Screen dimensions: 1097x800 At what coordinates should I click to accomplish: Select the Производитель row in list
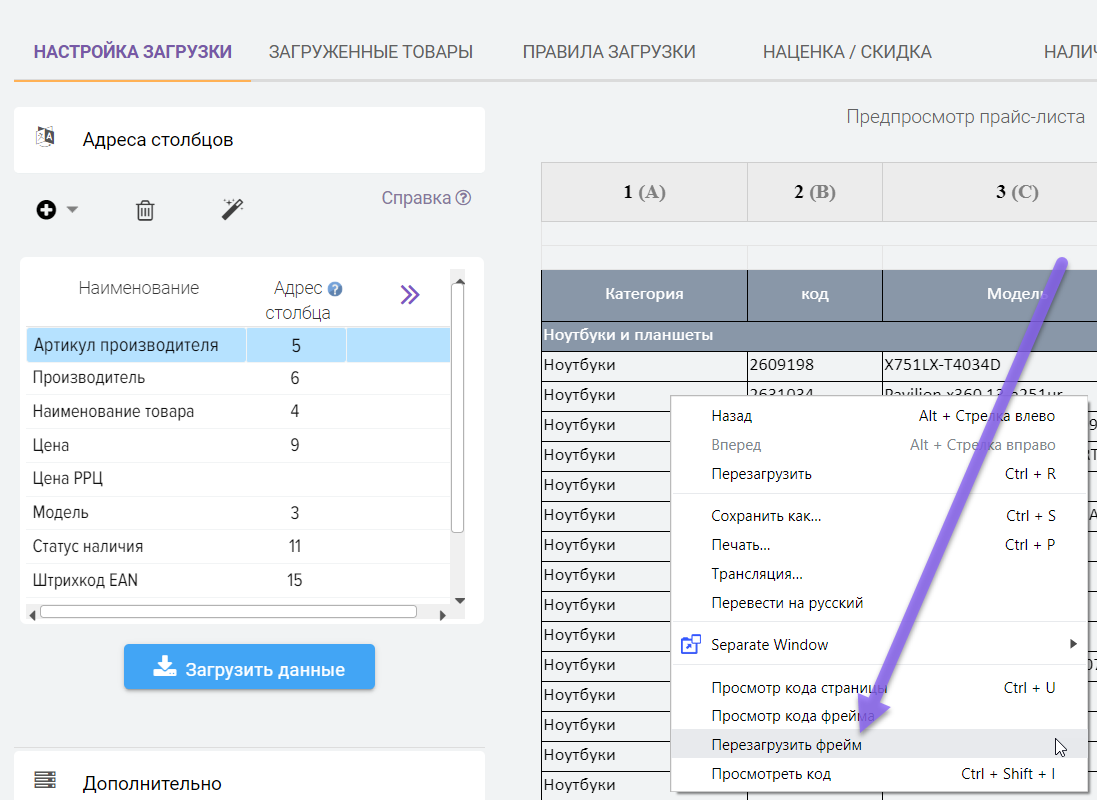89,378
